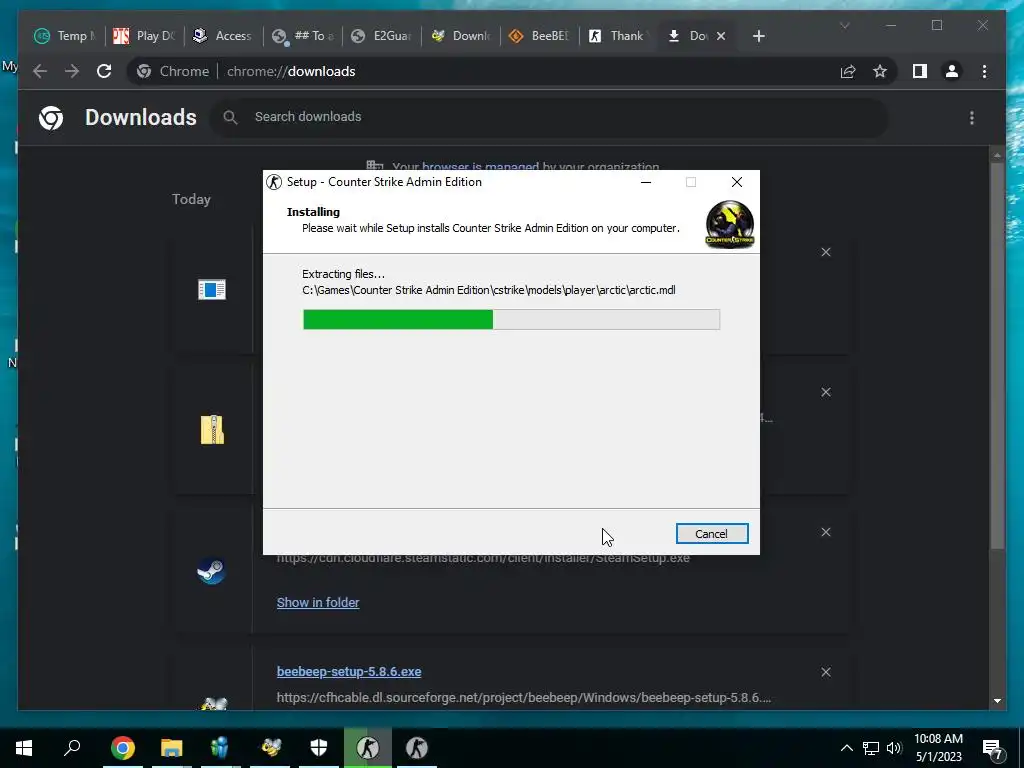Switch to the BeeBEEP tab
The height and width of the screenshot is (768, 1024).
pyautogui.click(x=539, y=36)
